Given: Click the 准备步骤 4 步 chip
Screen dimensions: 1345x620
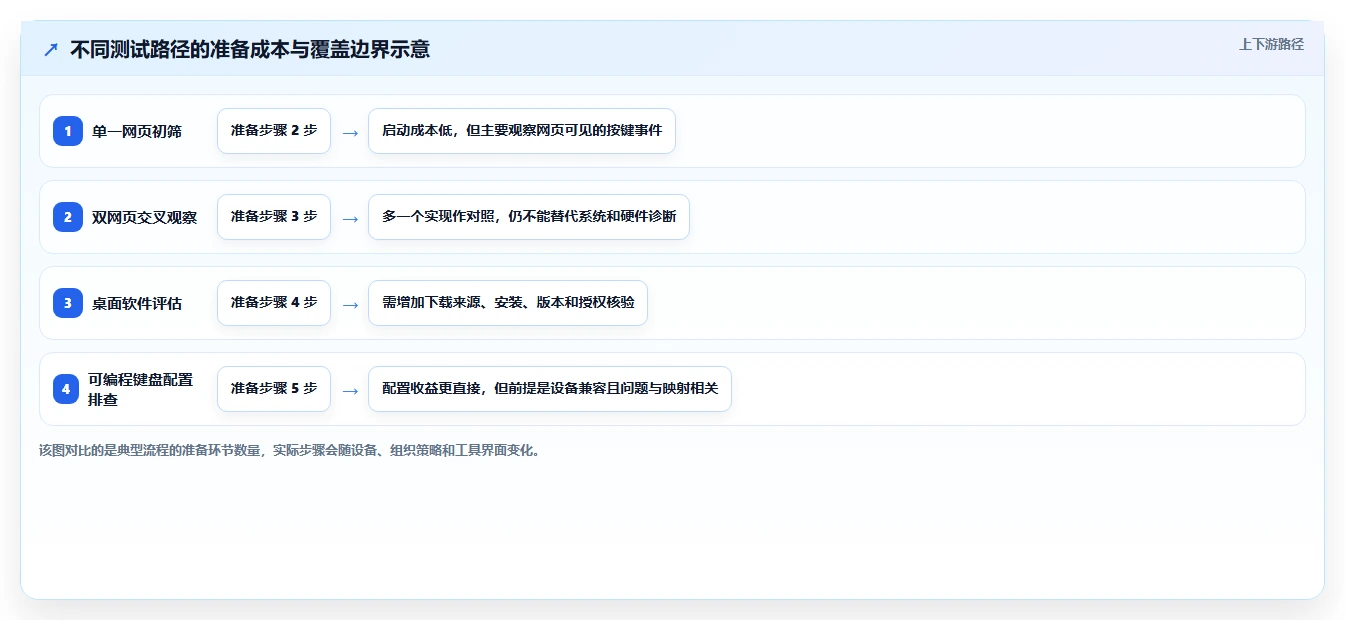Looking at the screenshot, I should point(274,303).
